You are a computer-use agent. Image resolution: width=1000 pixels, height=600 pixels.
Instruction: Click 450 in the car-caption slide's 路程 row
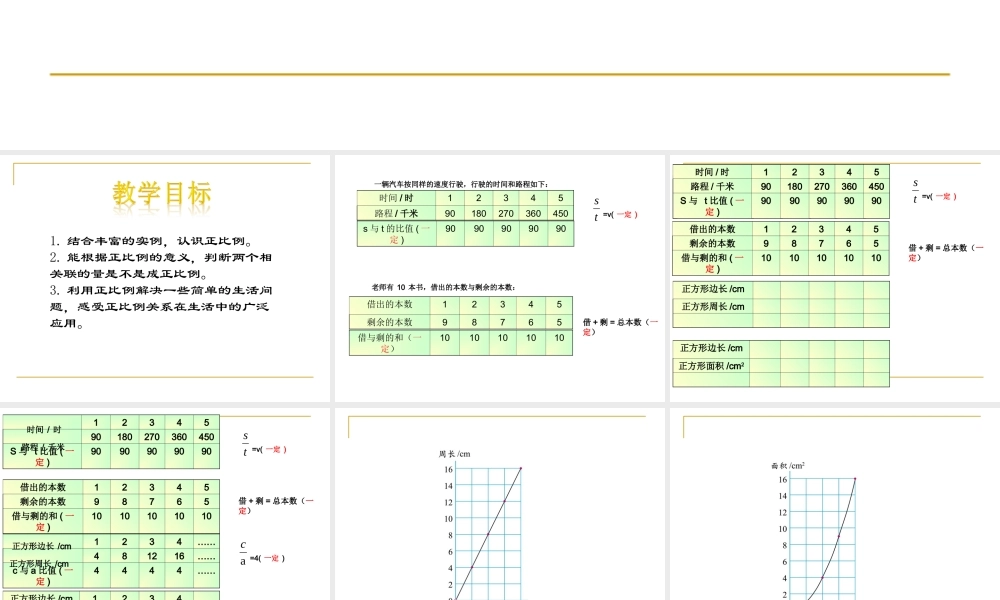pos(560,214)
